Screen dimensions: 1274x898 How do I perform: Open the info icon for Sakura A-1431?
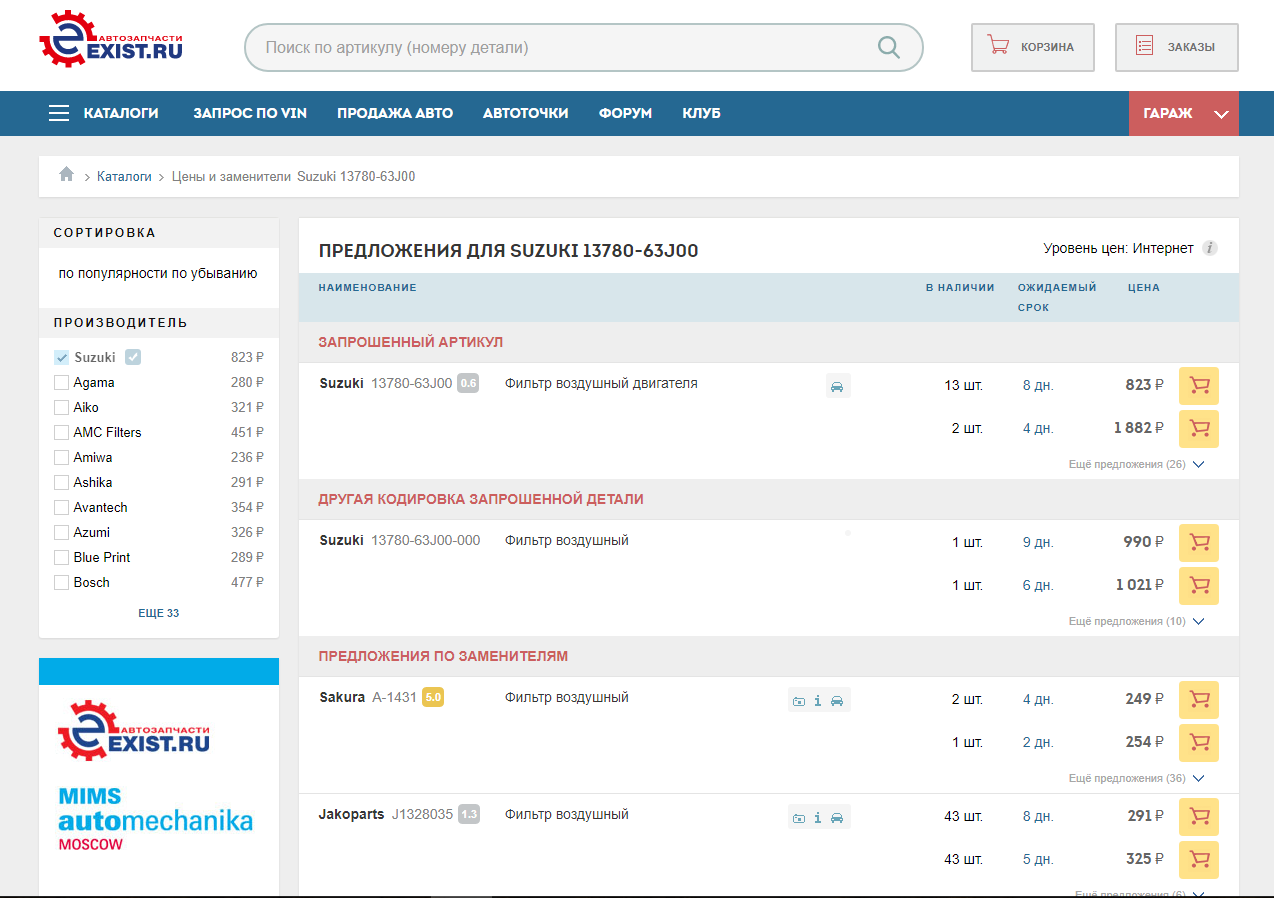(x=817, y=701)
